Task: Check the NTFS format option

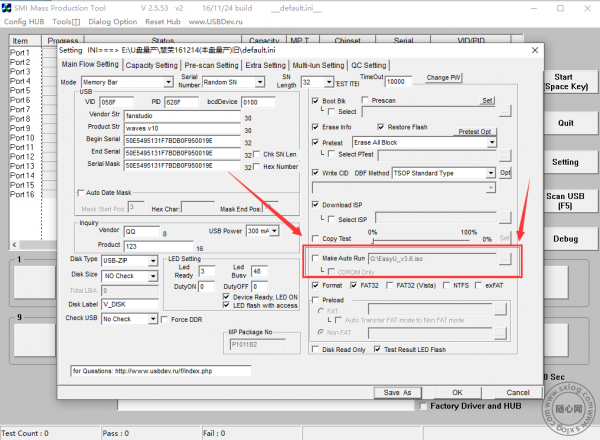Action: click(x=446, y=285)
